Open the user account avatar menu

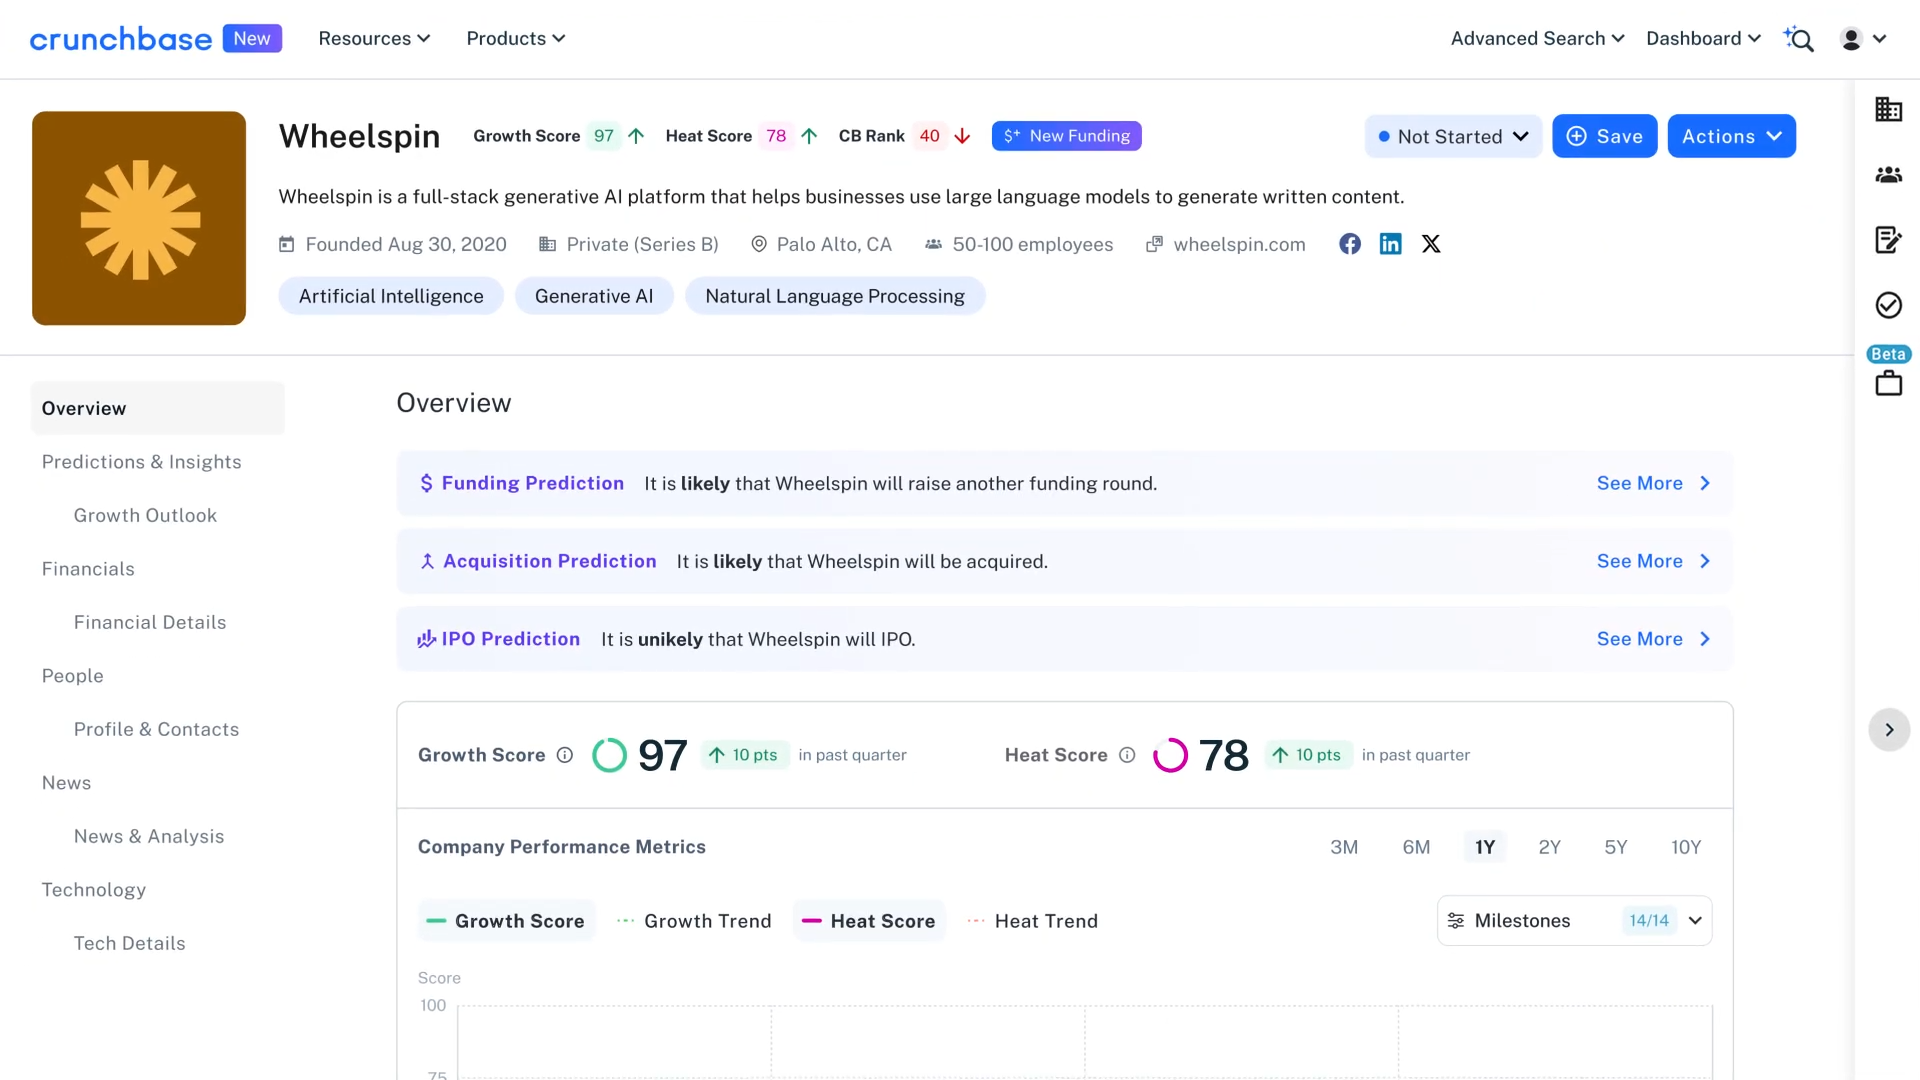[x=1863, y=39]
